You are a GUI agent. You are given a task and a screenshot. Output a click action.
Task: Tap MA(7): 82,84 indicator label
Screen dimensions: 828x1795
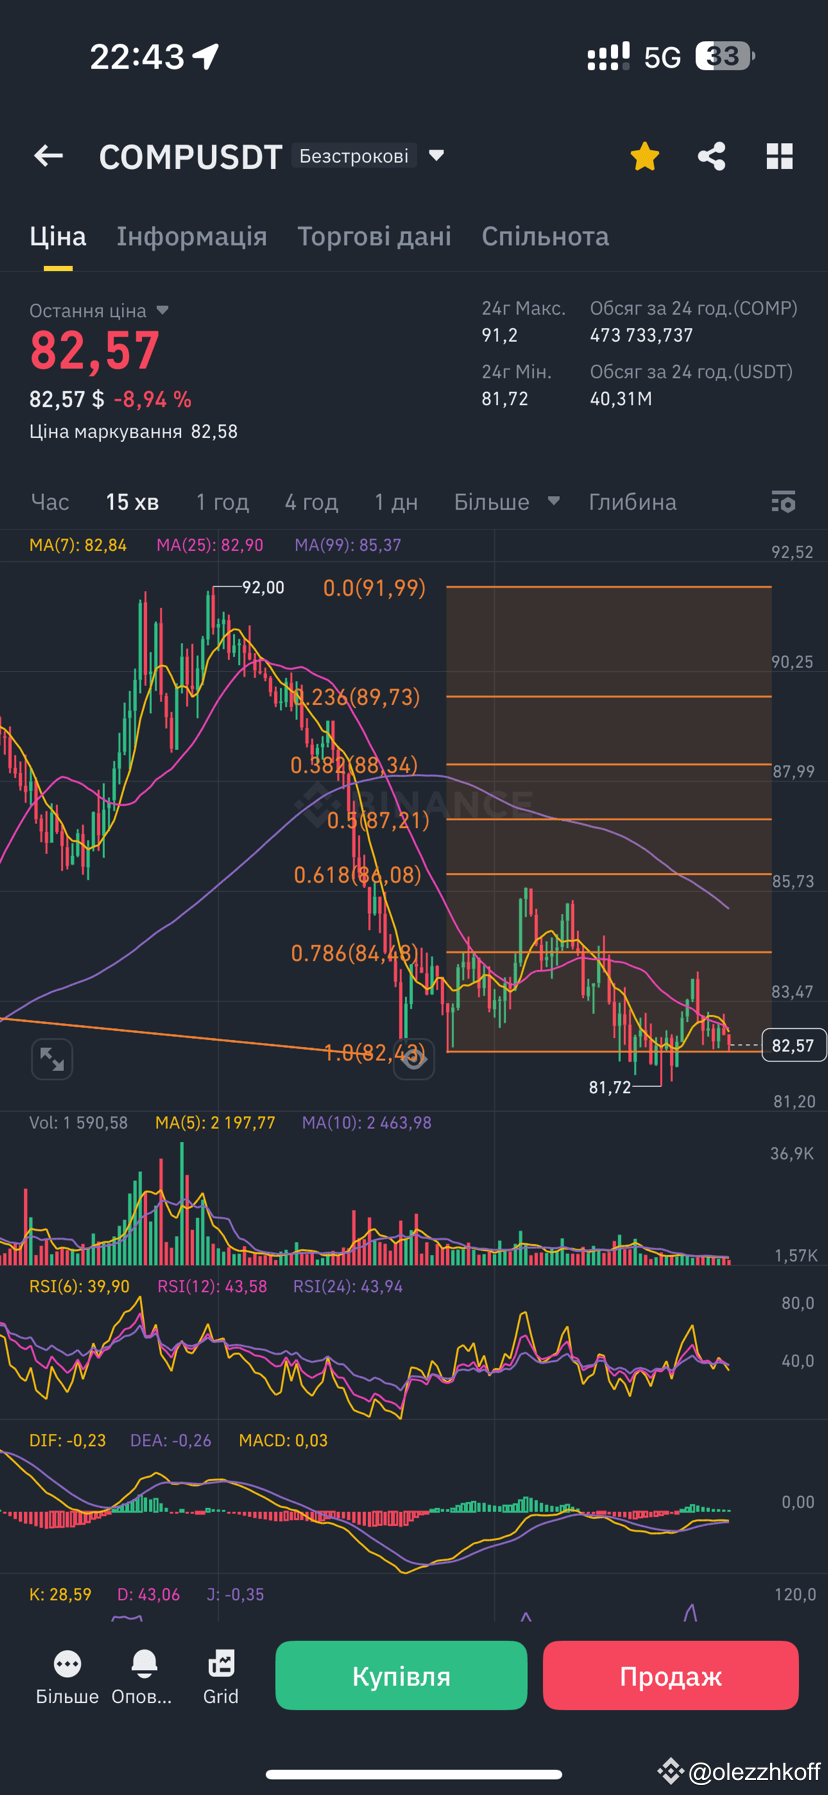[x=78, y=545]
